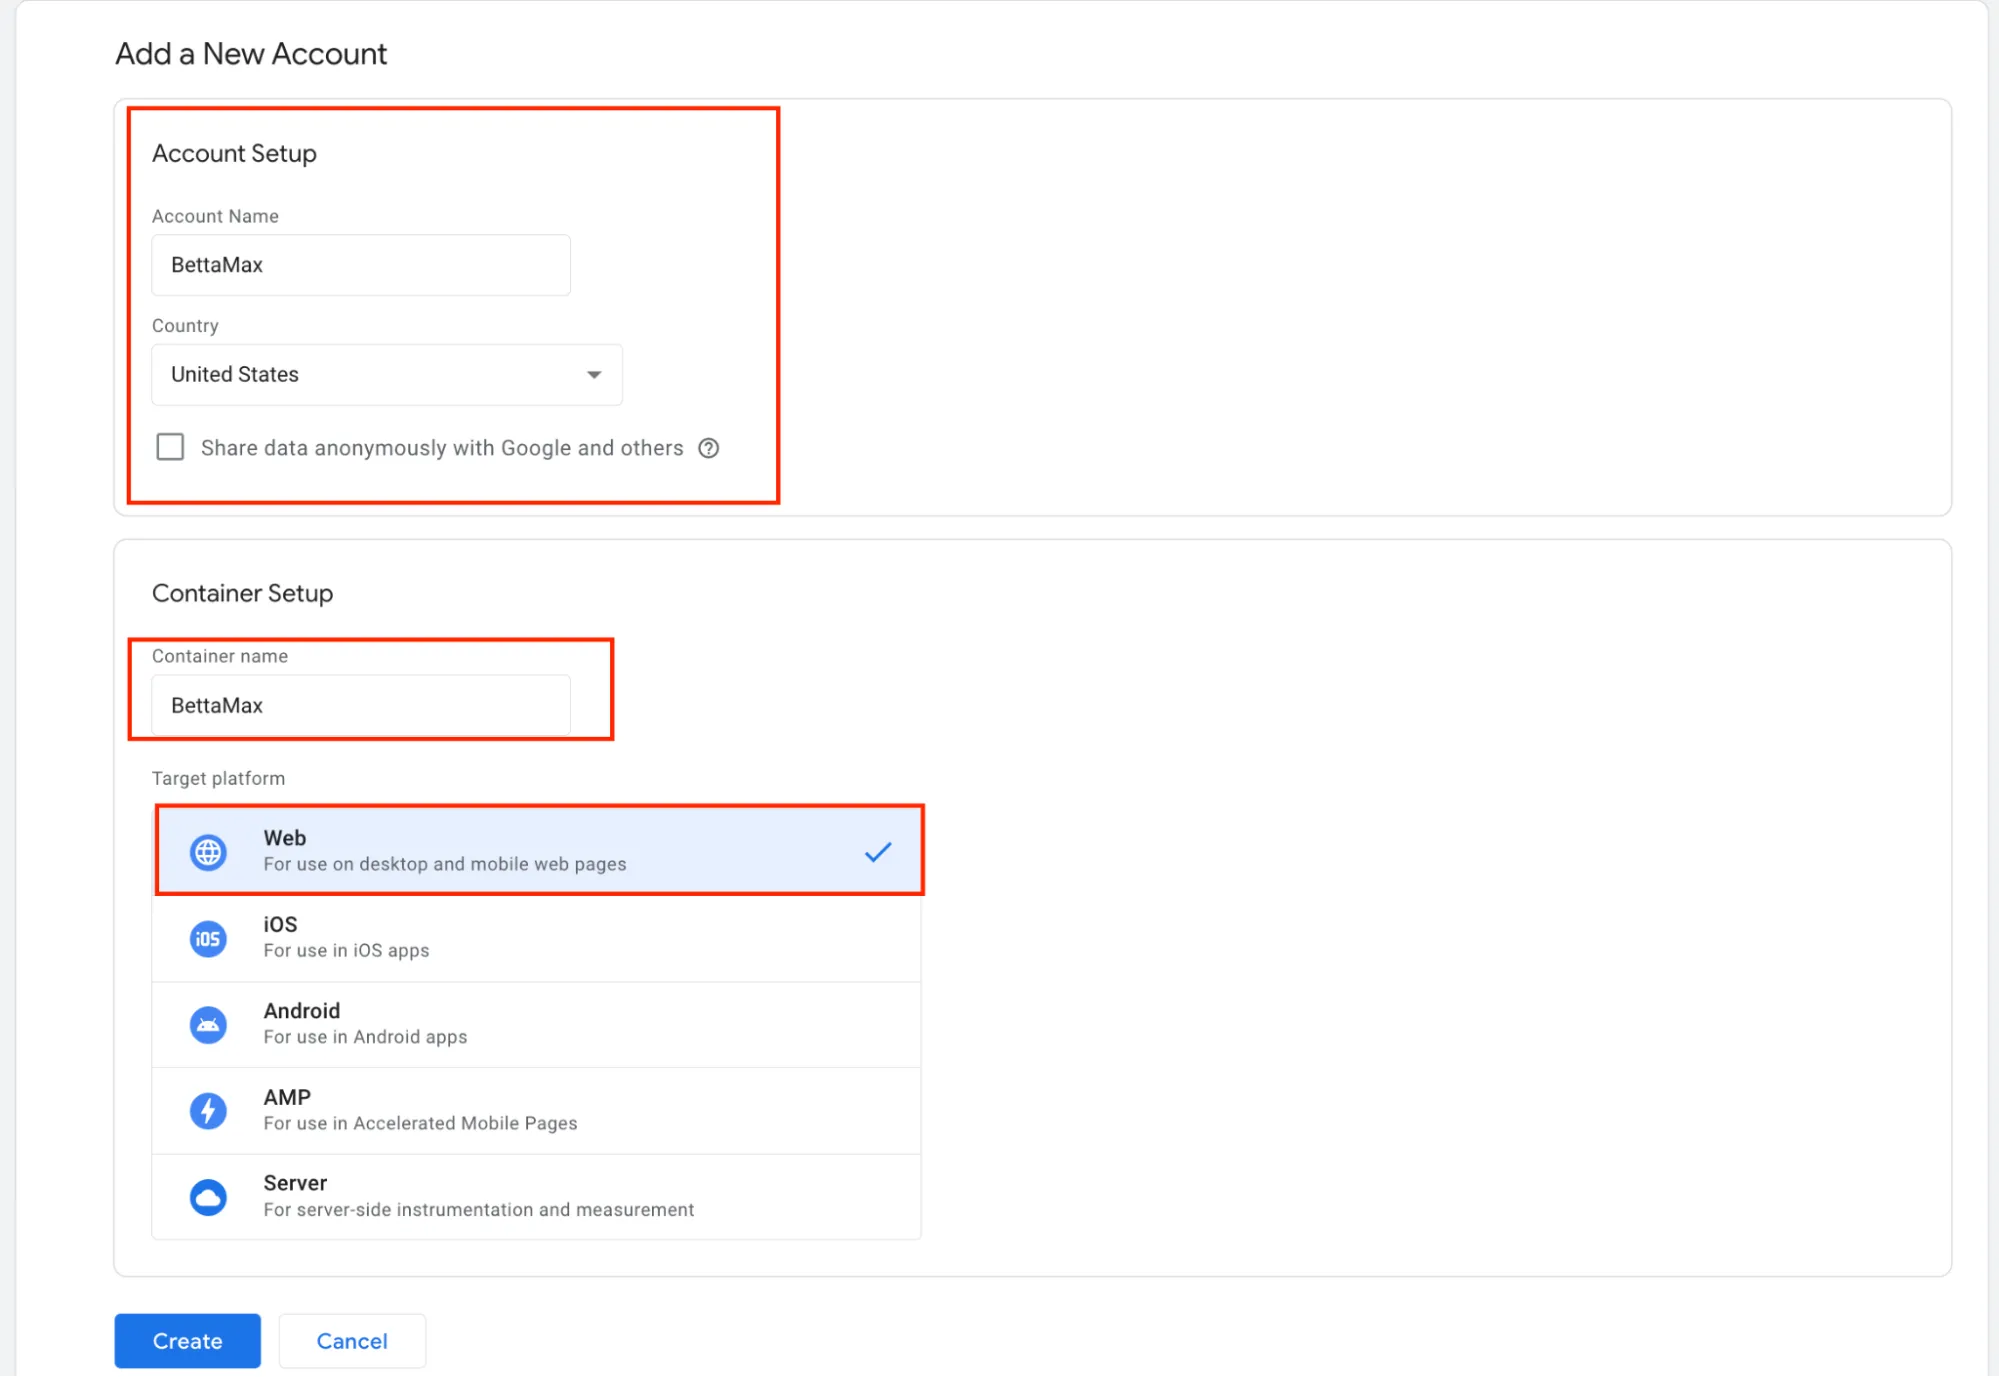Viewport: 1999px width, 1377px height.
Task: Focus the Account Name input field
Action: [360, 265]
